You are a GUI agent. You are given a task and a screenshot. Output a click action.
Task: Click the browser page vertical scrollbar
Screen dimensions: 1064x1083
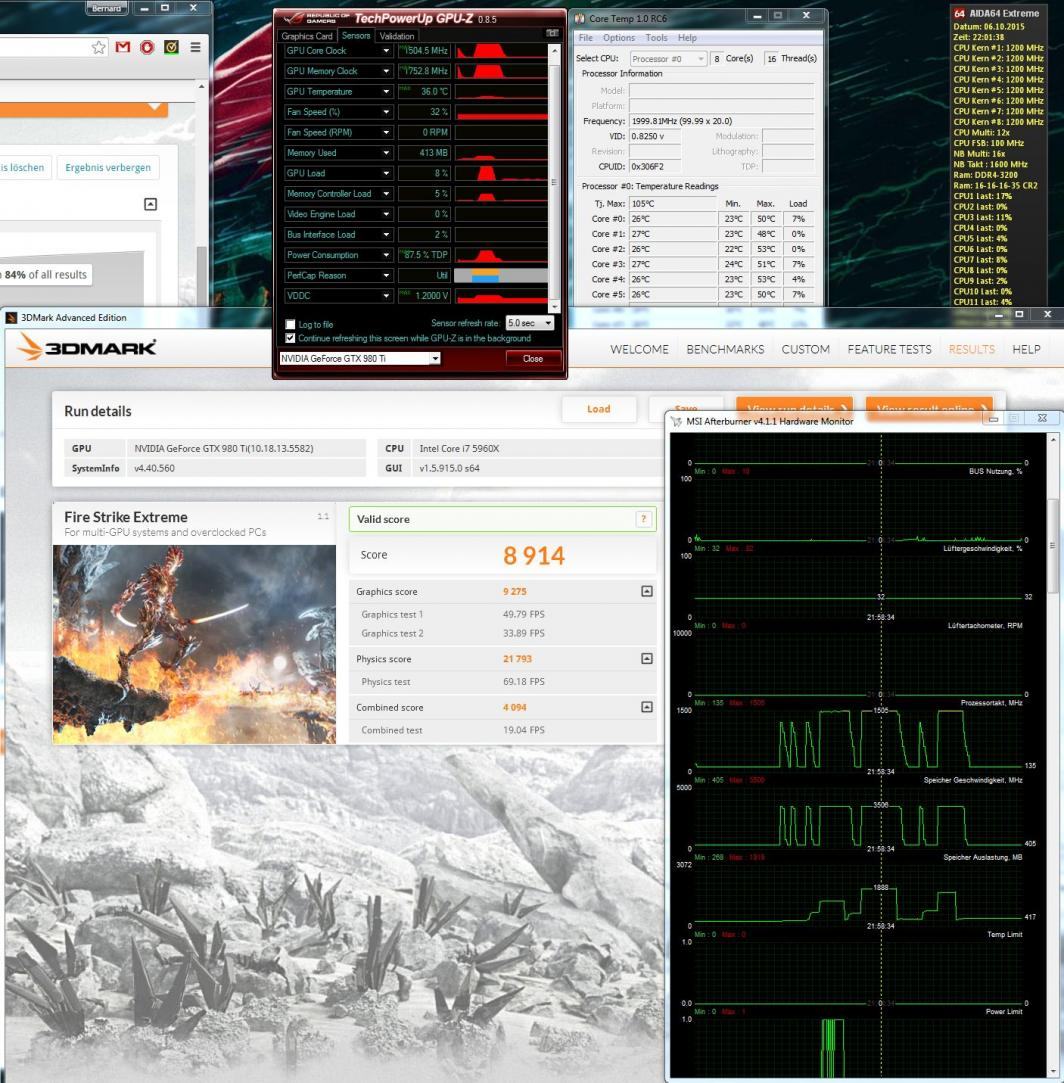click(202, 275)
